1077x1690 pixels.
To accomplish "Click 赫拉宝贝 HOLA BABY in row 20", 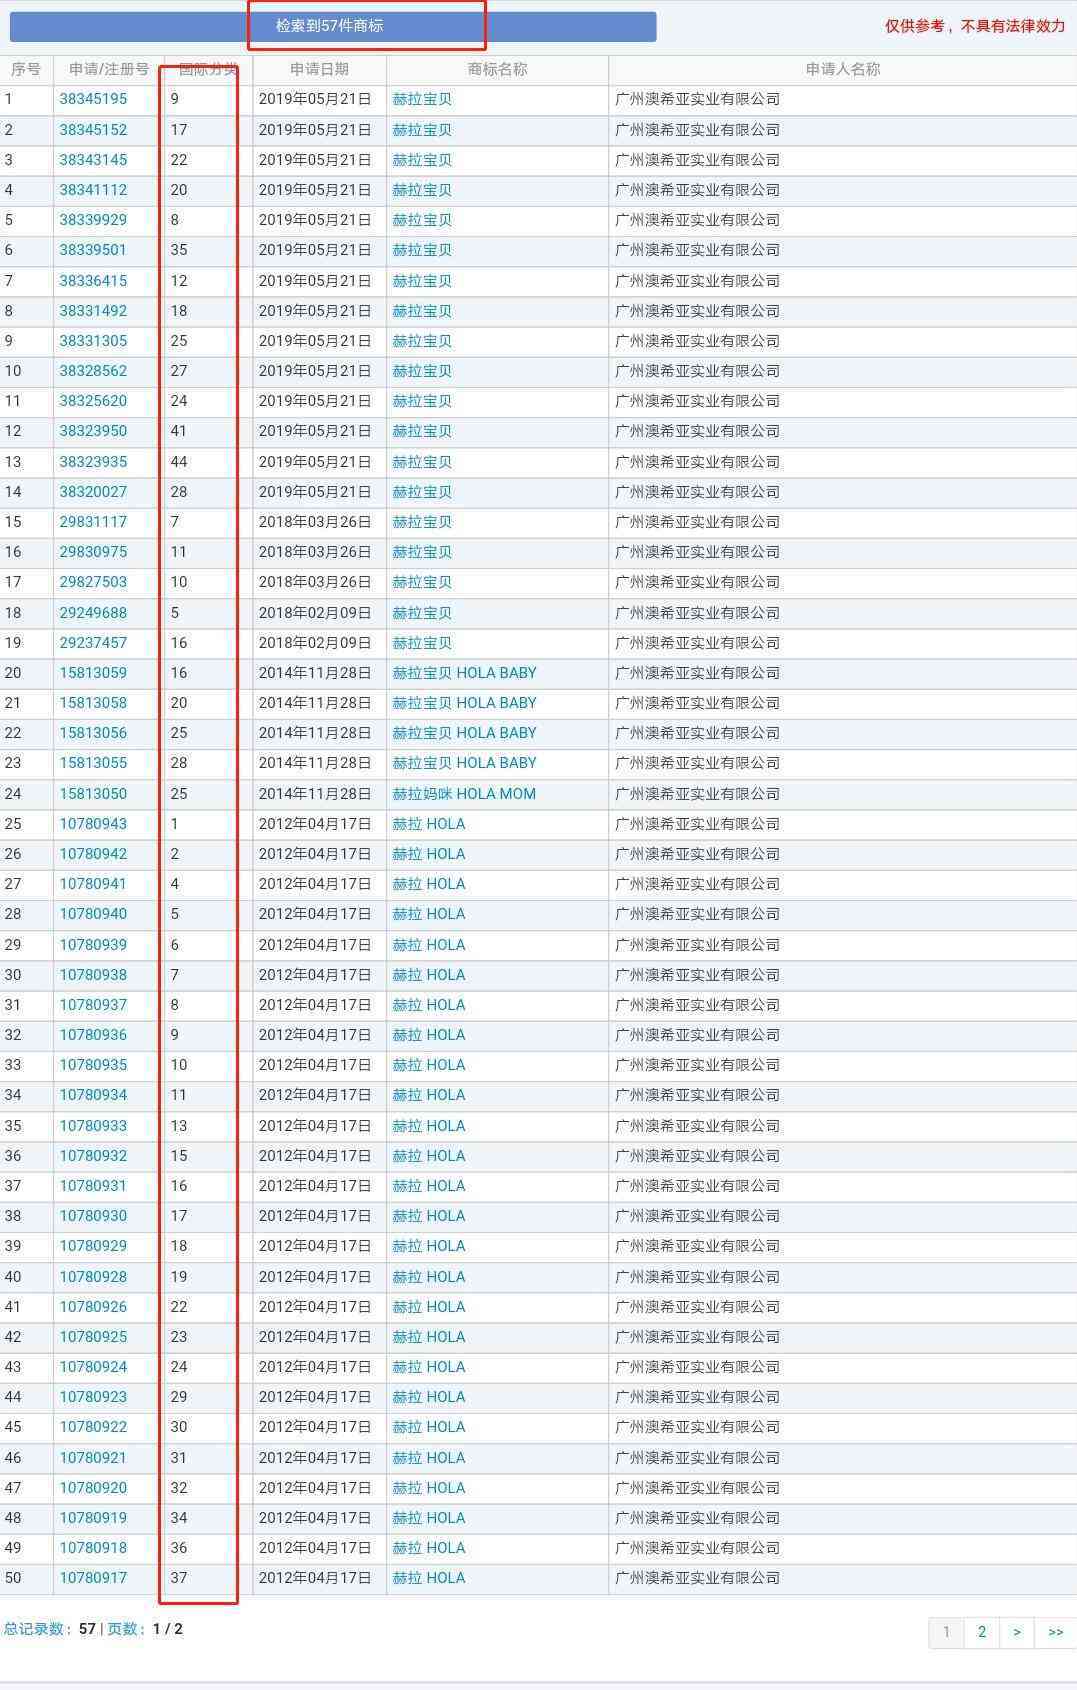I will (464, 673).
